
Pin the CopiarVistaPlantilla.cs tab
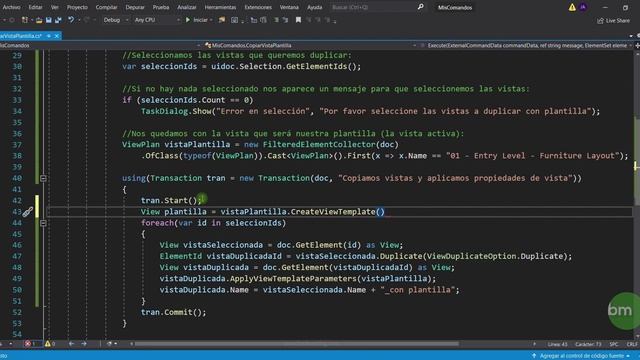(49, 36)
